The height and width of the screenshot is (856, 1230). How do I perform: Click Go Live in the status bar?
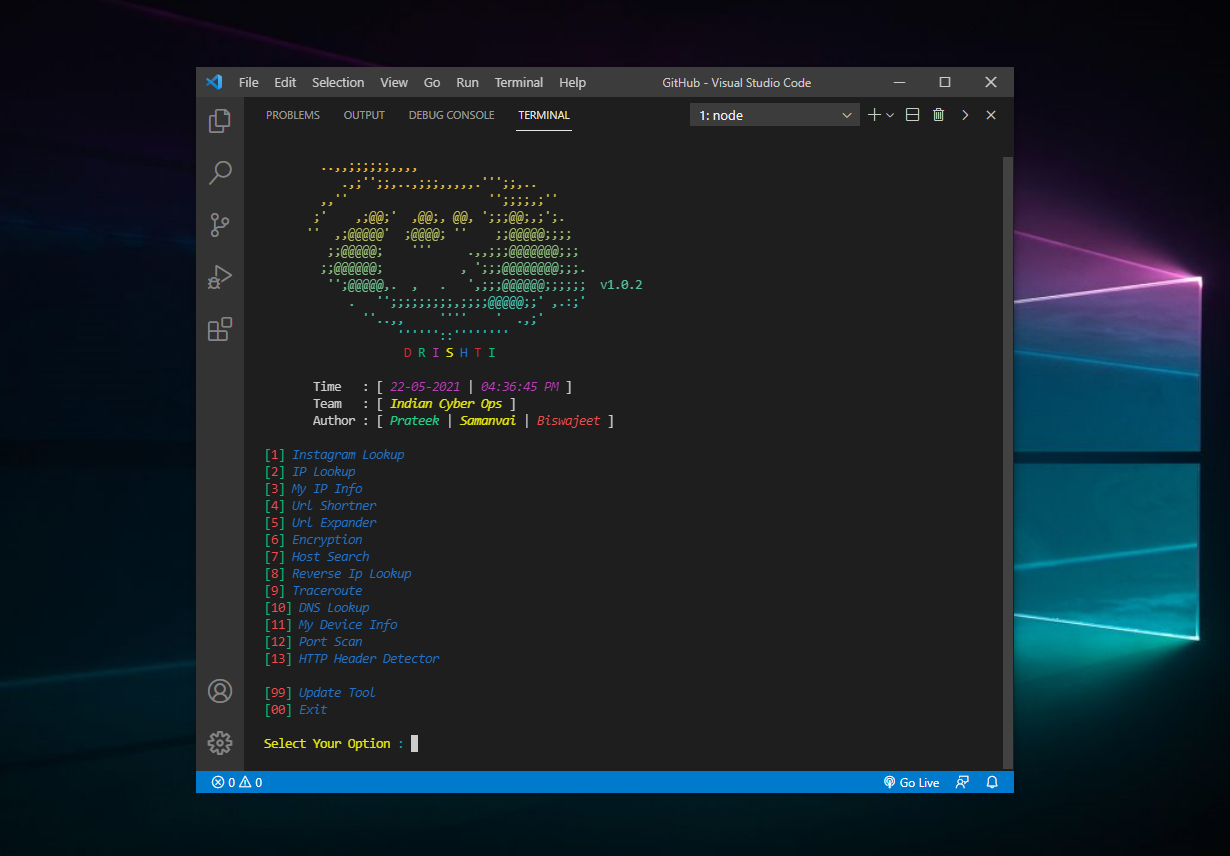911,782
